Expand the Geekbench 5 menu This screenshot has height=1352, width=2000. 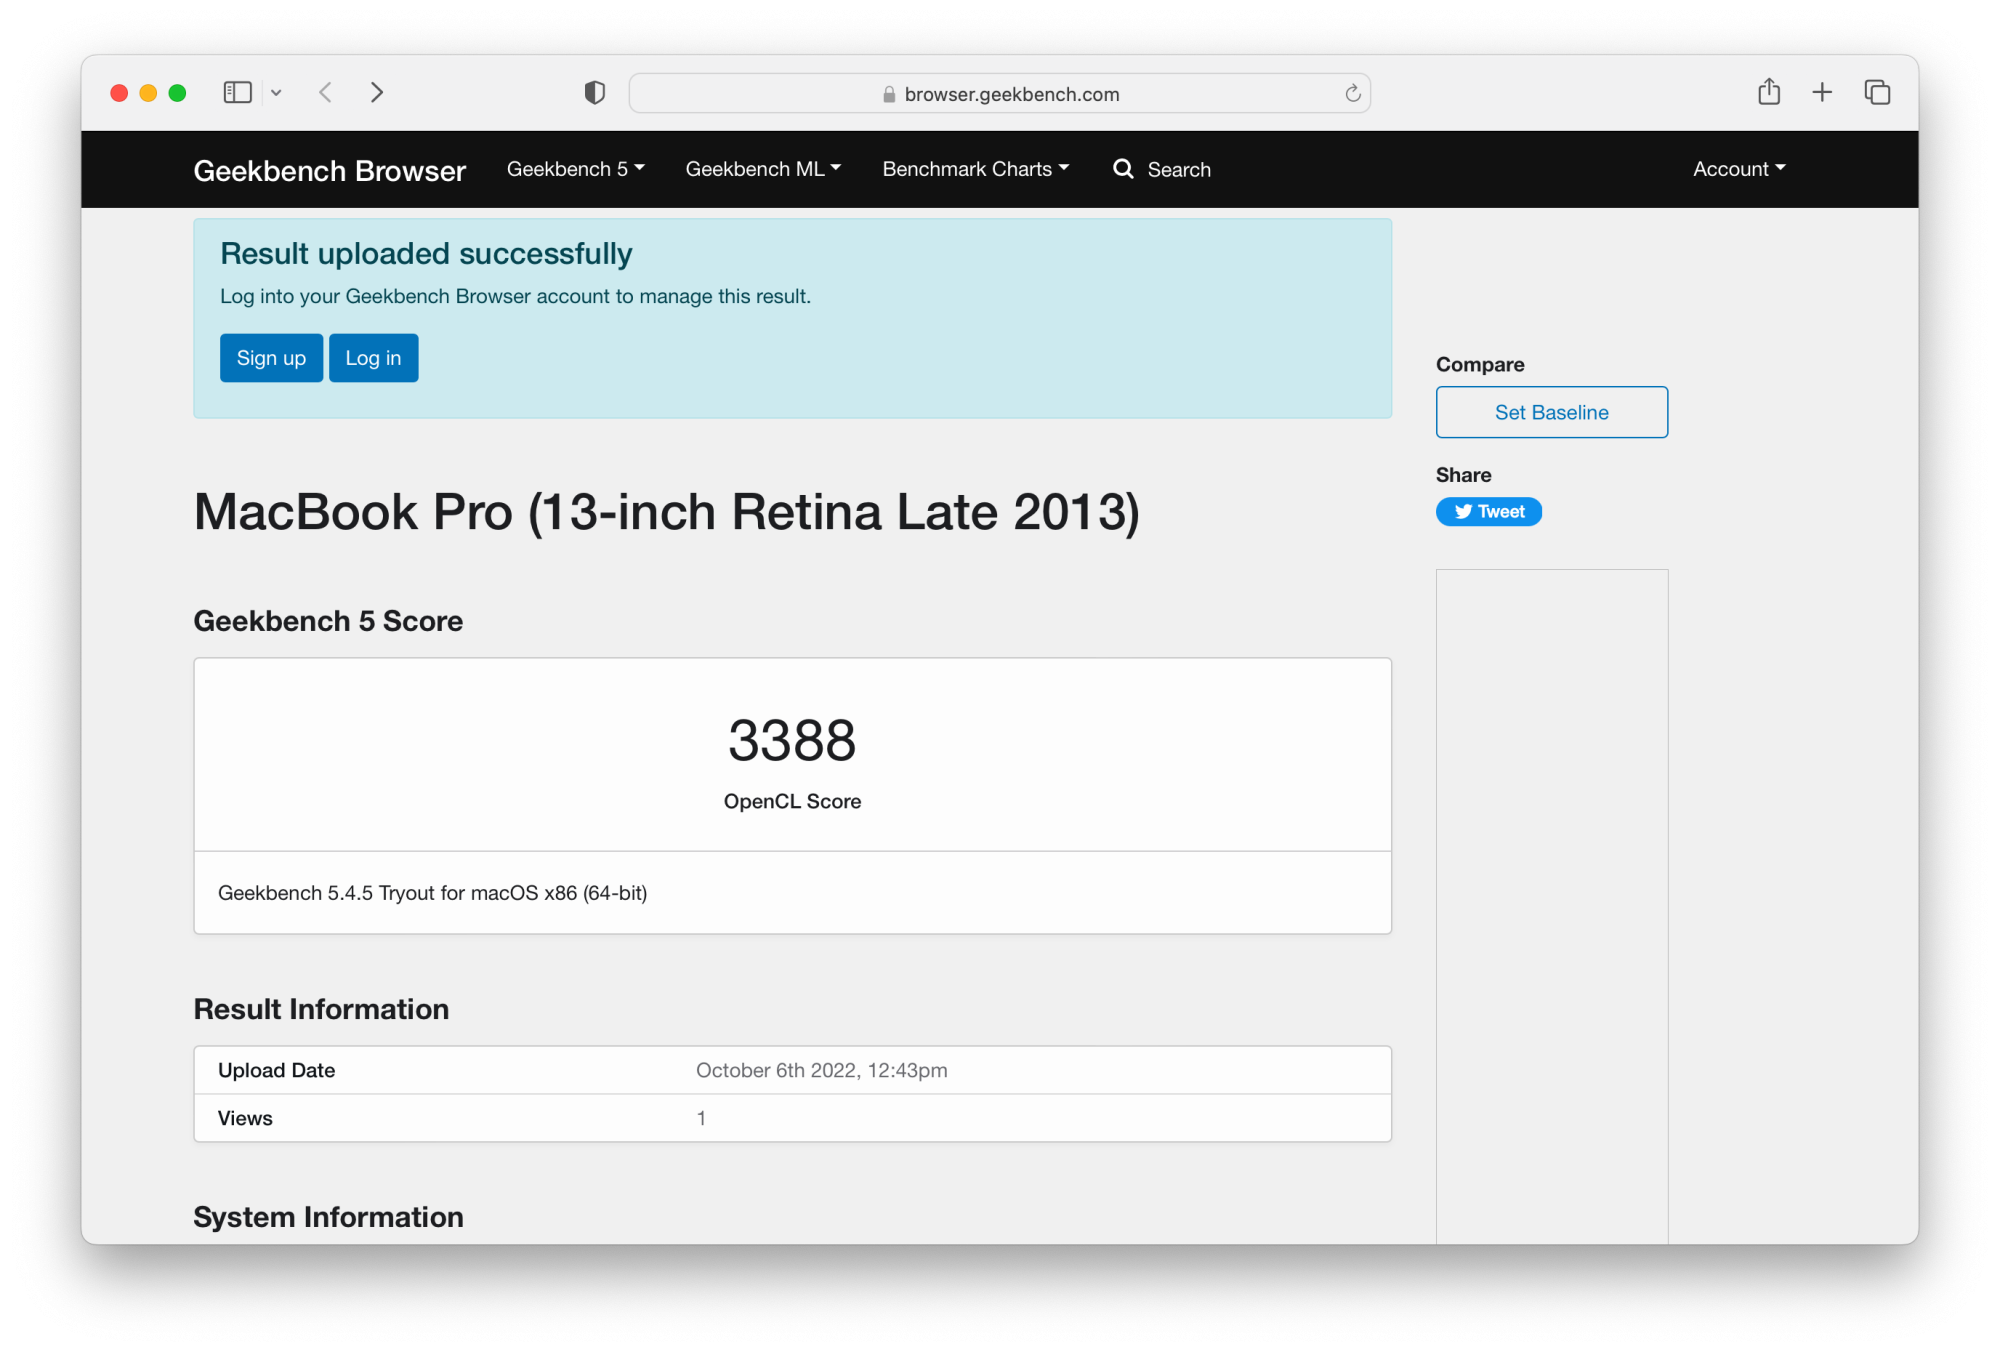(x=575, y=169)
